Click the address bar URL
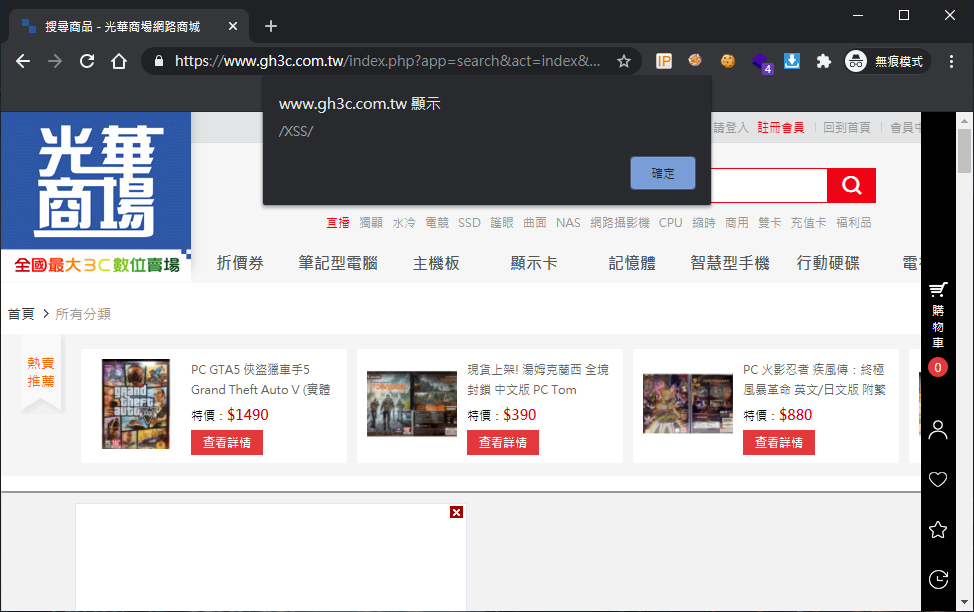 (387, 61)
